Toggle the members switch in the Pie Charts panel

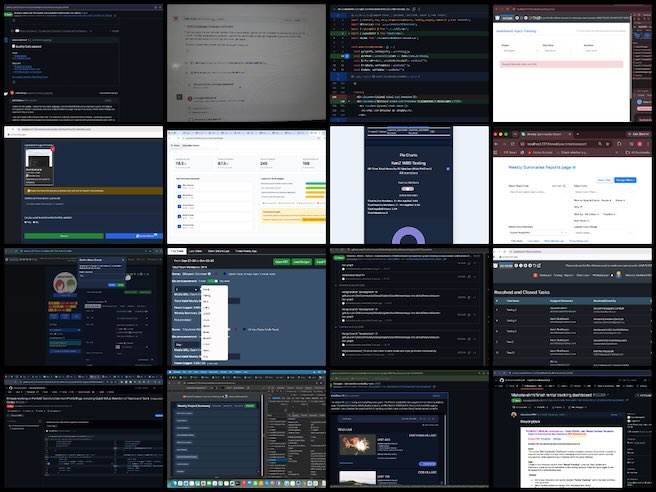point(407,189)
